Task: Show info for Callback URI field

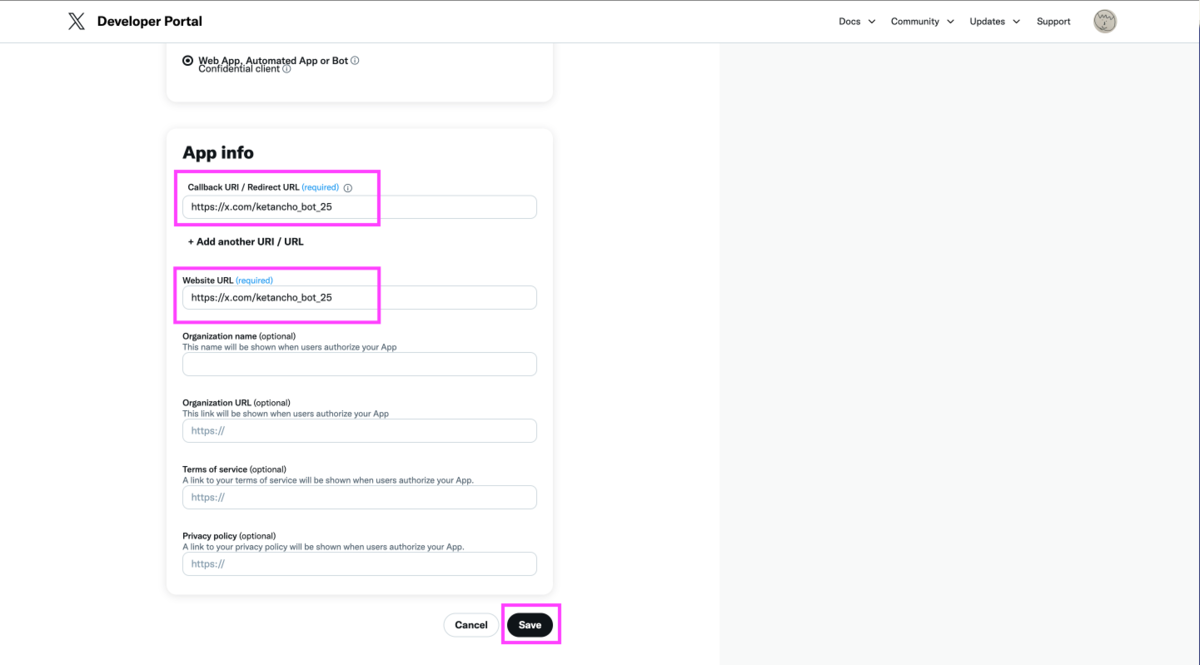Action: click(x=348, y=188)
